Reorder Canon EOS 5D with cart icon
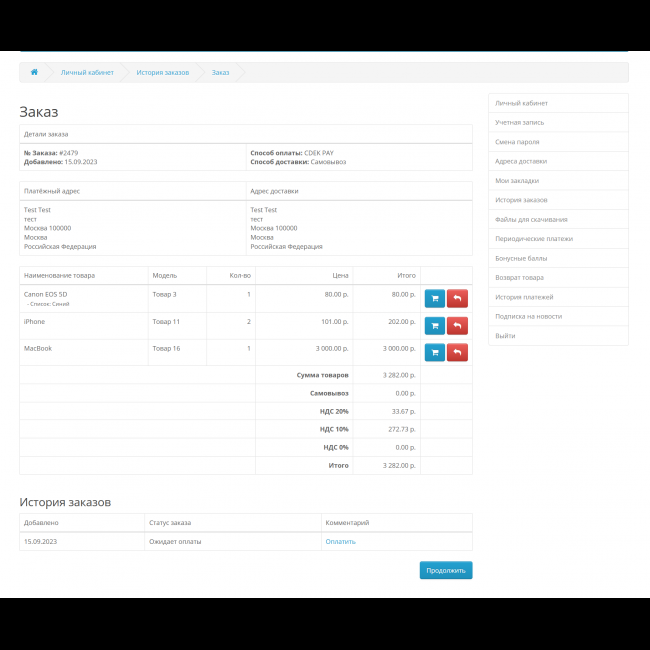The height and width of the screenshot is (650, 650). pyautogui.click(x=435, y=298)
